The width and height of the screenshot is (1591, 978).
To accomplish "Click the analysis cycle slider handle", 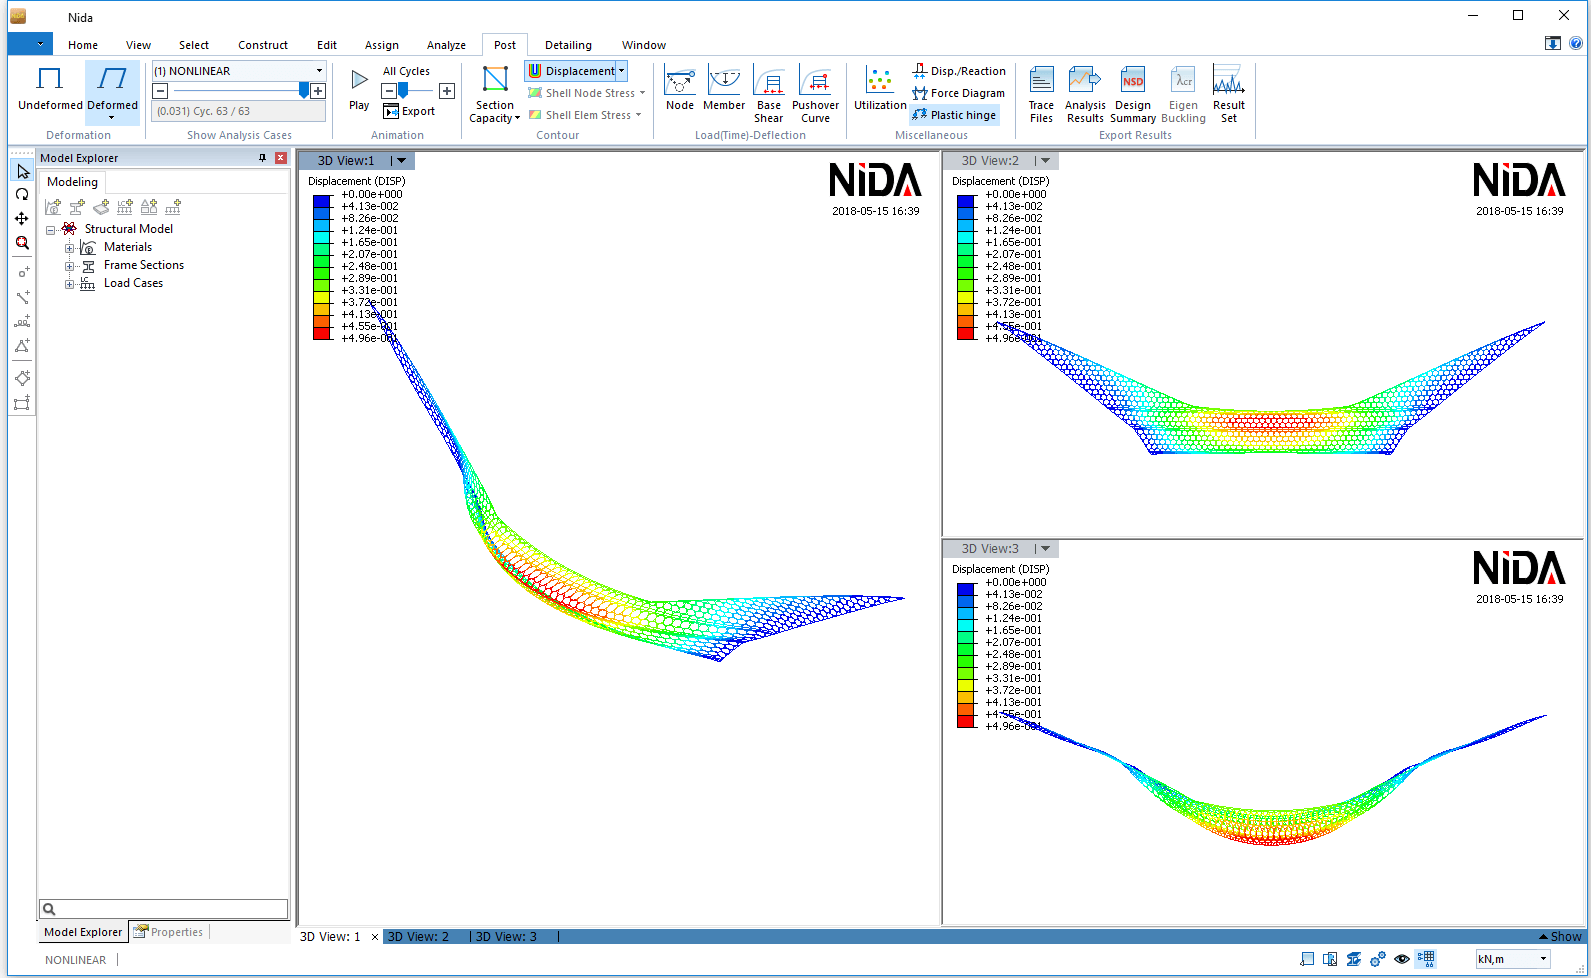I will [304, 91].
